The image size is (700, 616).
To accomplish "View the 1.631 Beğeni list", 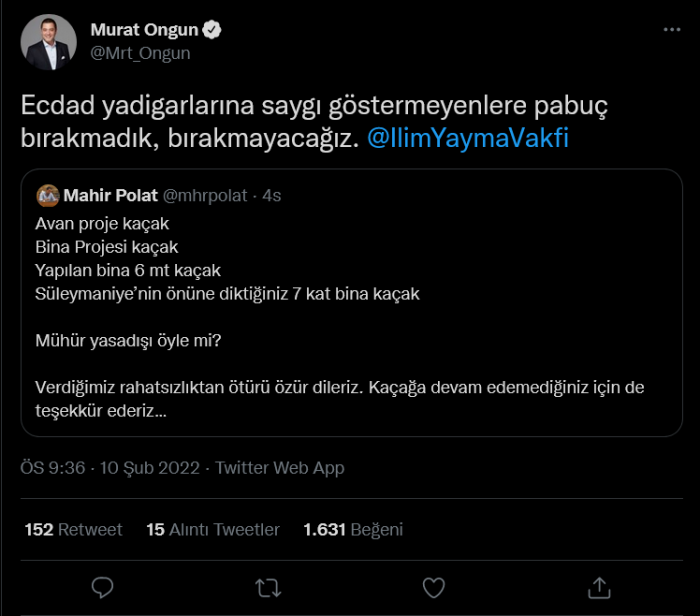I will tap(353, 529).
